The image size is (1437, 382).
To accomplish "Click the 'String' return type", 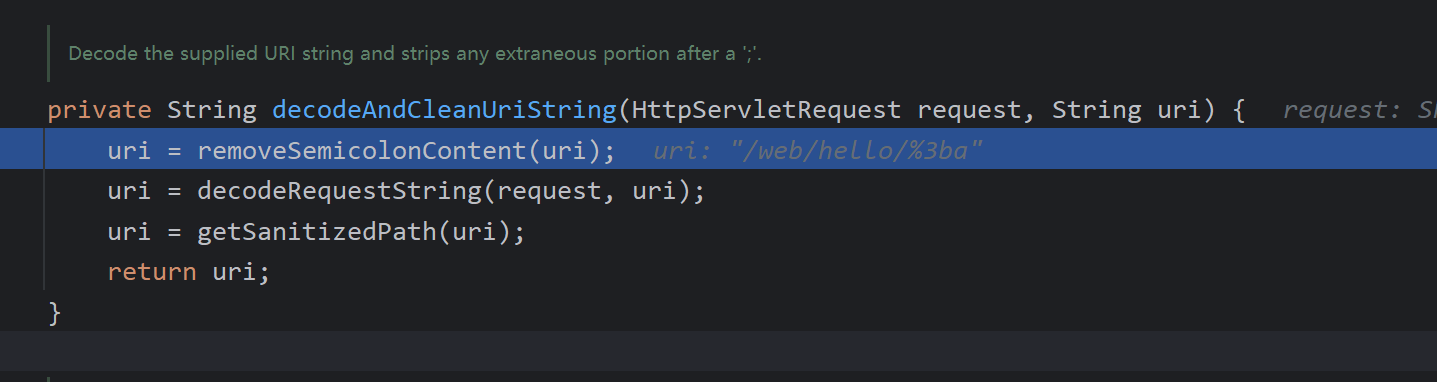I will tap(211, 110).
